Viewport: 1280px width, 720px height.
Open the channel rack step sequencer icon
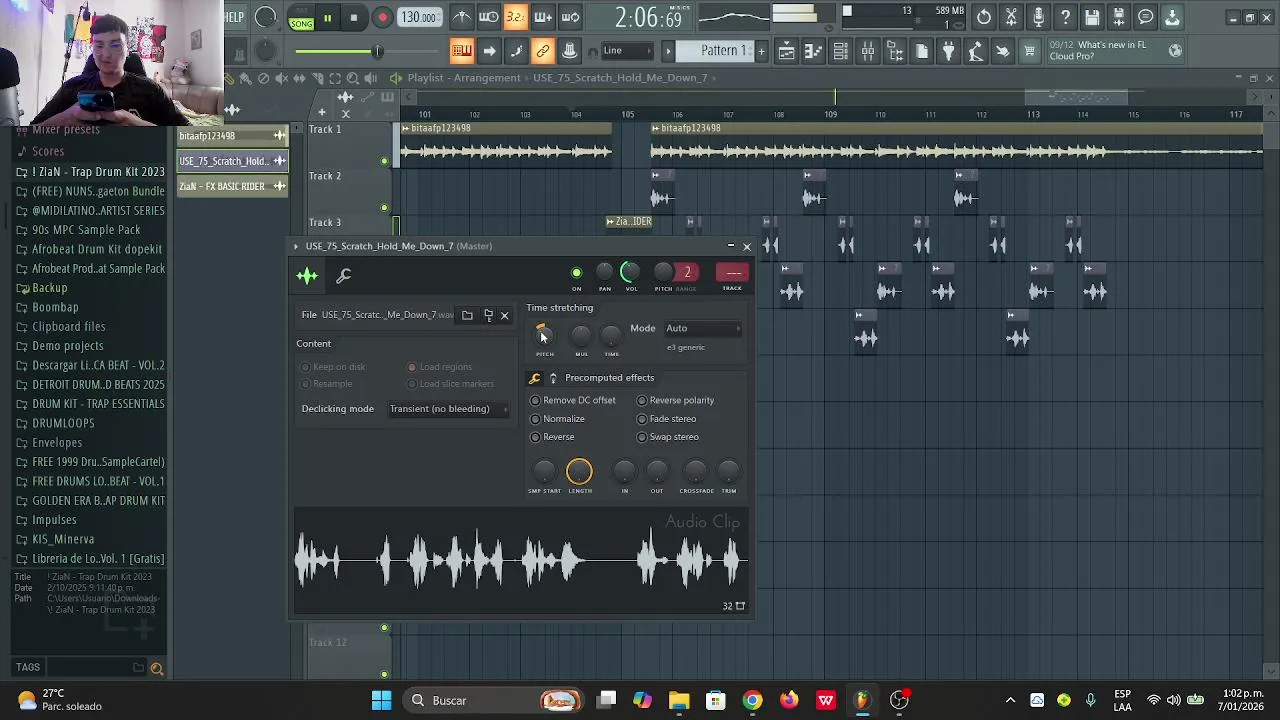coord(841,51)
